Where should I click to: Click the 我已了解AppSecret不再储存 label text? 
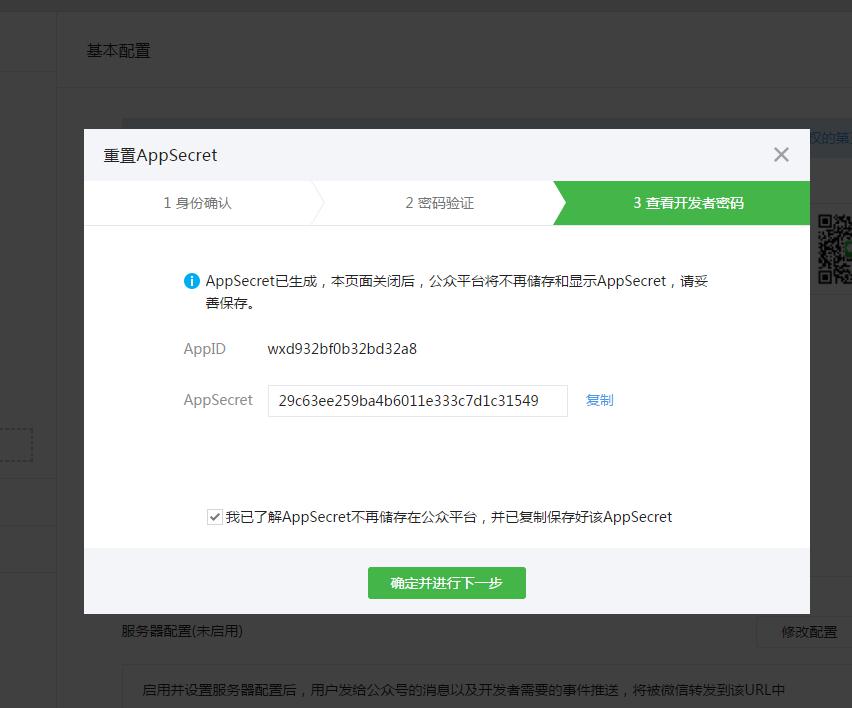[x=448, y=517]
